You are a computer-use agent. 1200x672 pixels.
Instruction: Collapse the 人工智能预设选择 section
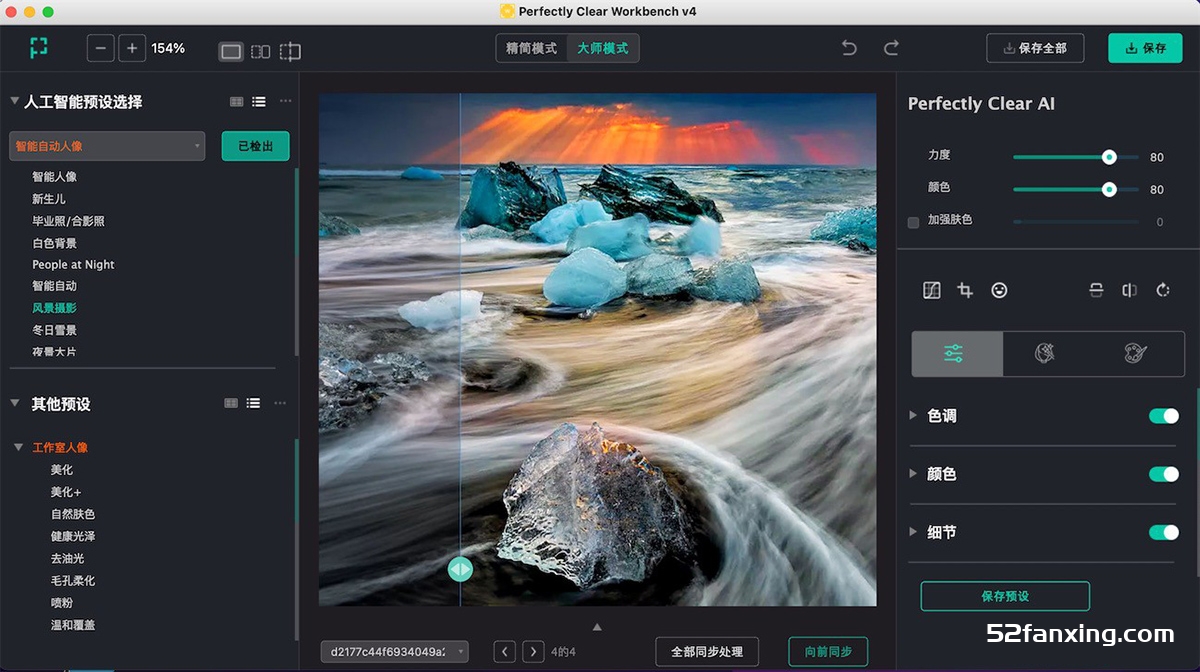15,101
